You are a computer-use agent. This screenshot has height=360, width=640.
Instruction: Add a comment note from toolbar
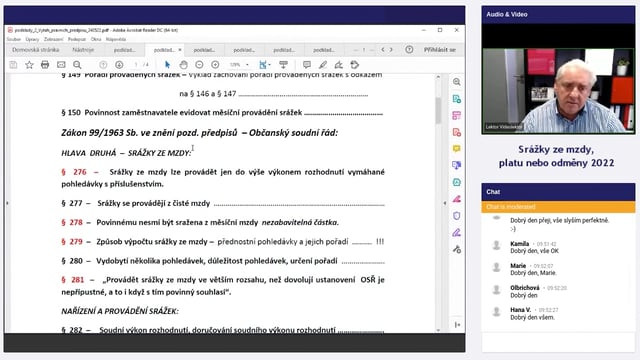coord(307,65)
